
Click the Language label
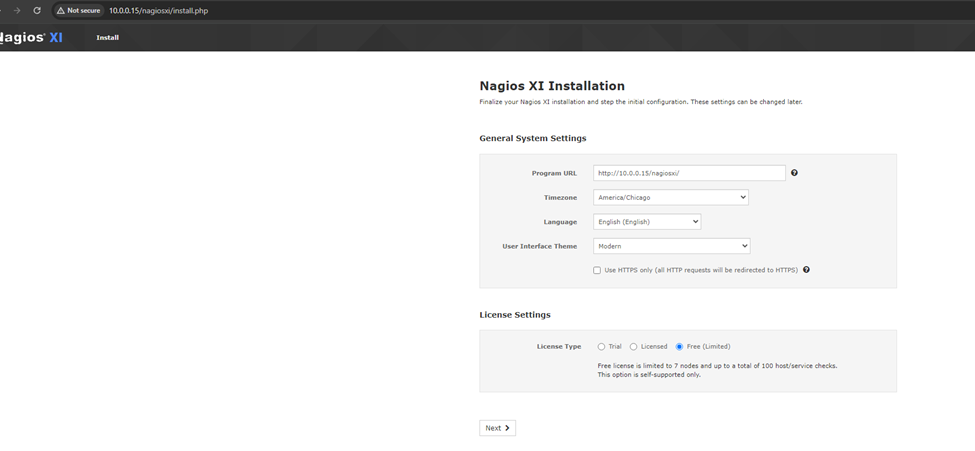560,222
